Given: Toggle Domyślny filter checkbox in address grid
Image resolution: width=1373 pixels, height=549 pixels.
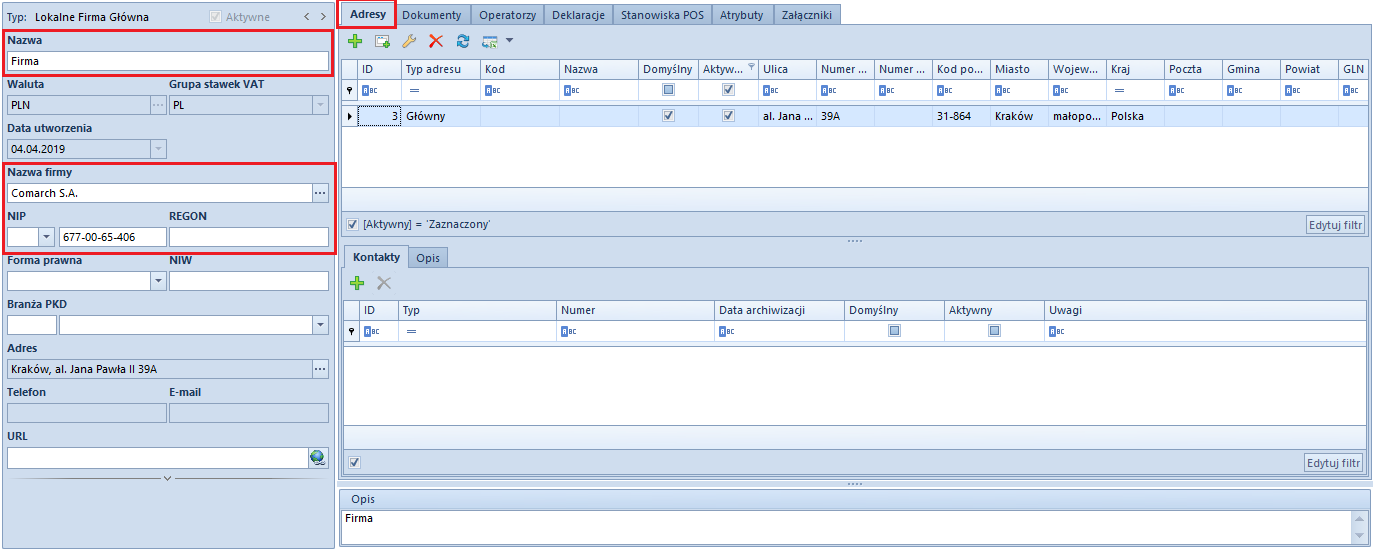Looking at the screenshot, I should click(x=669, y=90).
